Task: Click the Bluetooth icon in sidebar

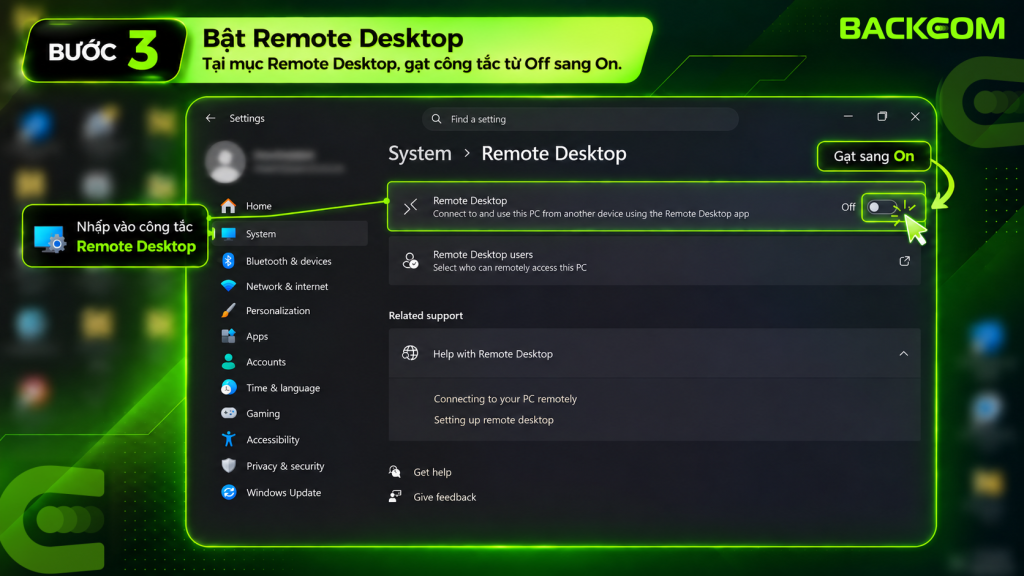Action: click(228, 261)
